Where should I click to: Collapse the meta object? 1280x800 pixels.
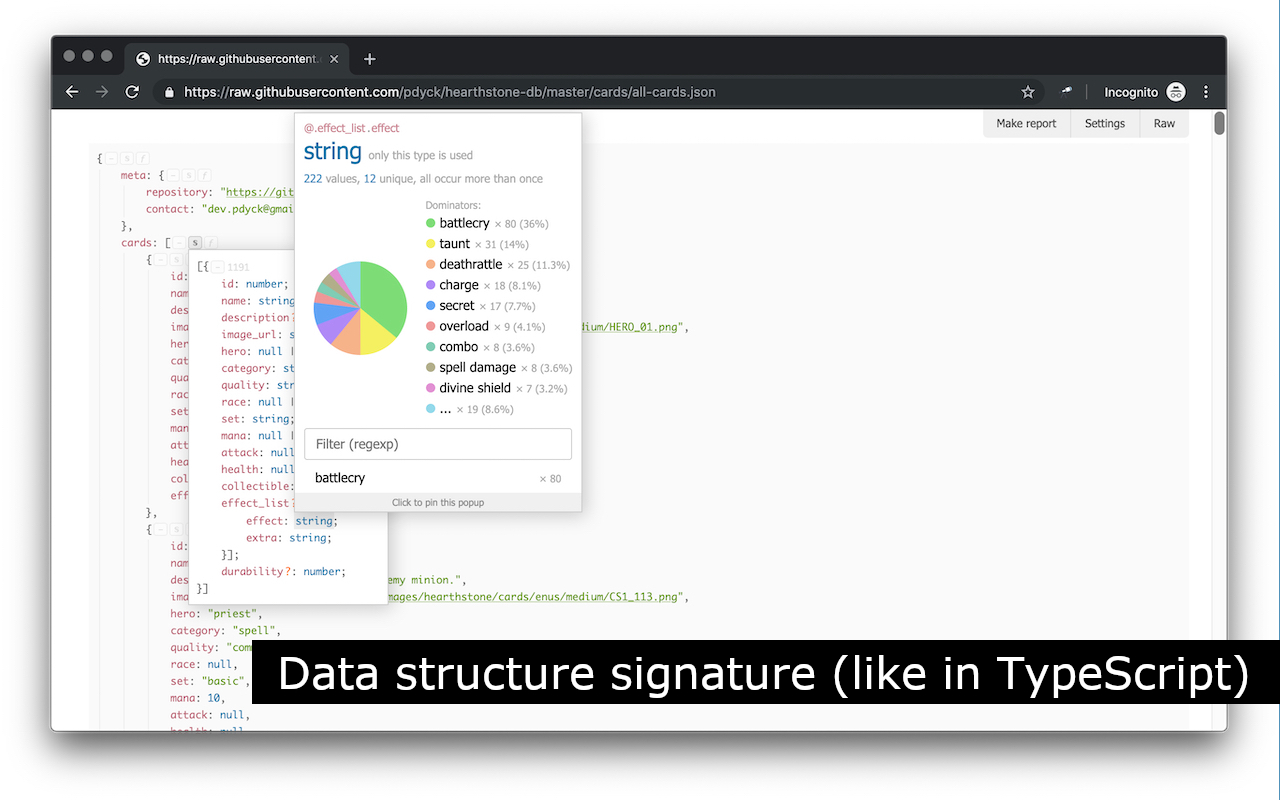pyautogui.click(x=173, y=175)
